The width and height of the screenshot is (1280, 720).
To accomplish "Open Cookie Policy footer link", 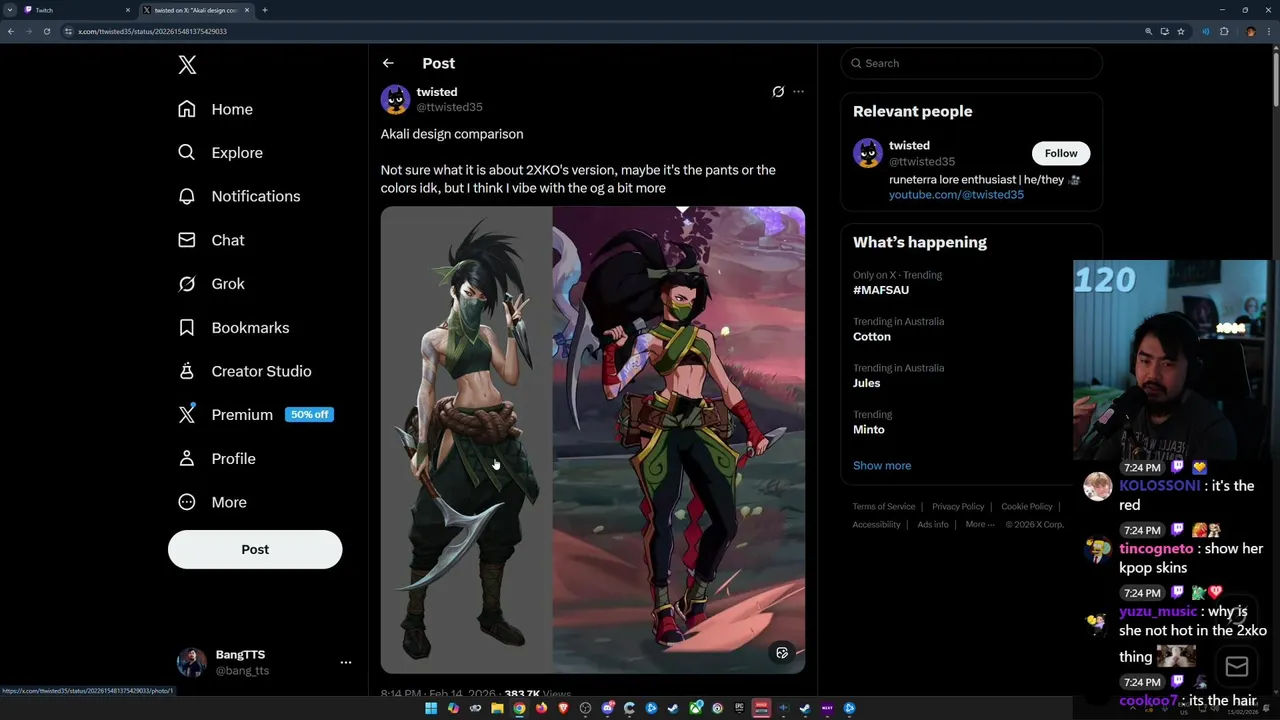I will coord(1027,507).
